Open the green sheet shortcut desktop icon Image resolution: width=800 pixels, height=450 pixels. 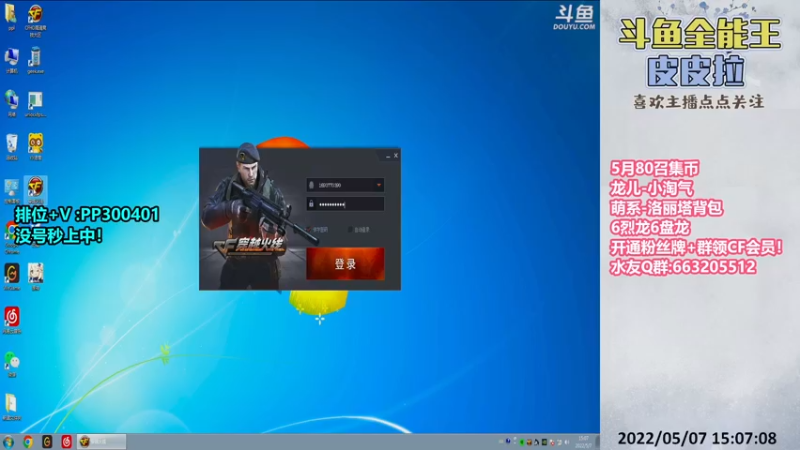pos(35,104)
